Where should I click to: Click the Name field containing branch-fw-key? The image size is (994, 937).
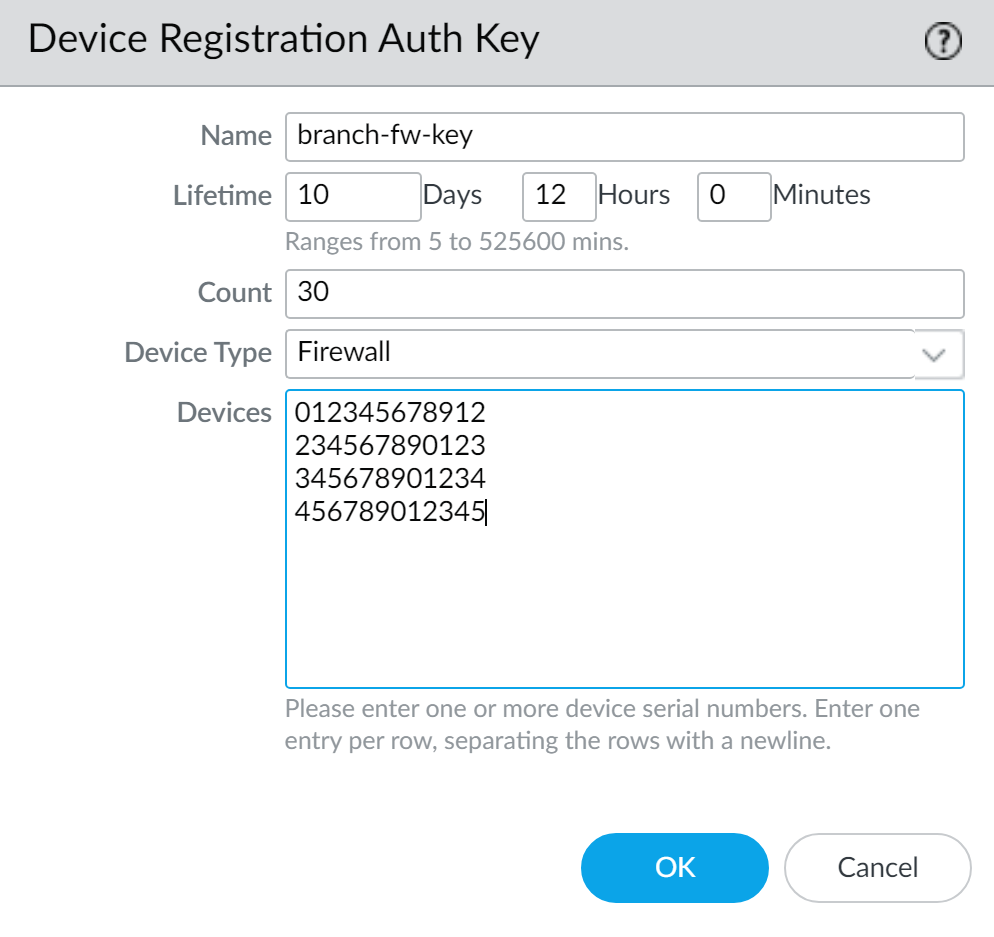point(624,137)
